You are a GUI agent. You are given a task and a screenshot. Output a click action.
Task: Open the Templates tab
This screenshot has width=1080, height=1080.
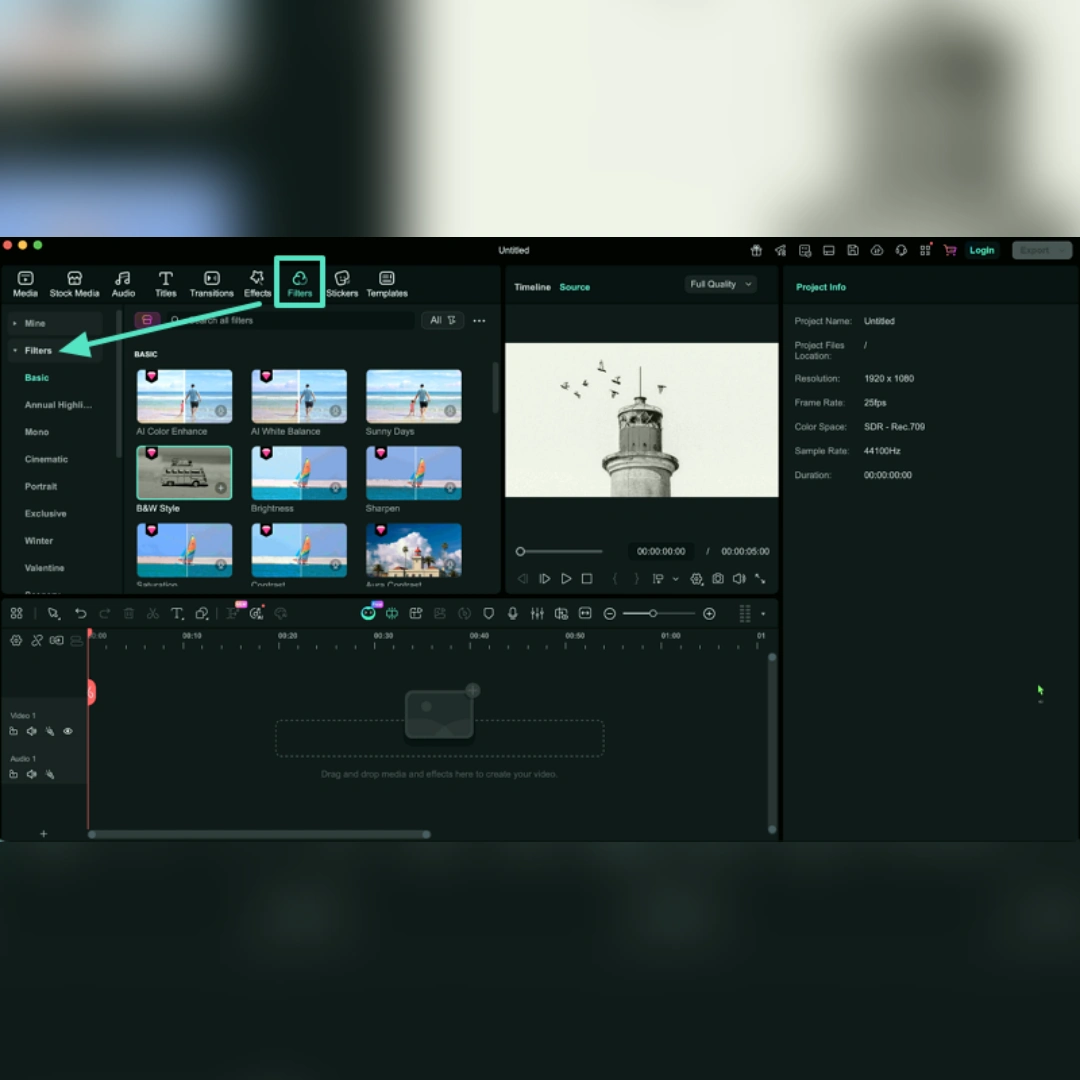click(x=386, y=284)
